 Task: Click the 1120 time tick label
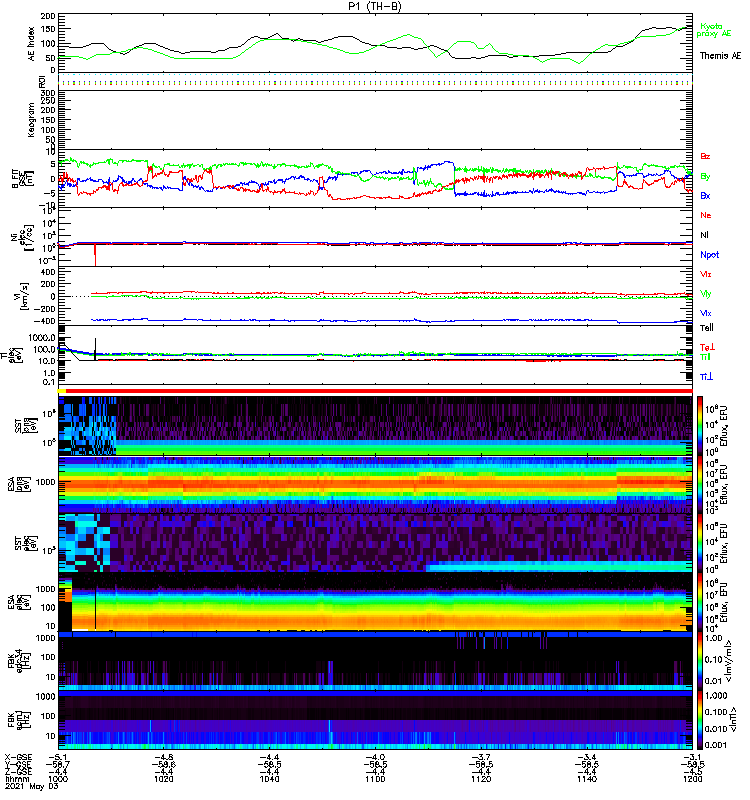pyautogui.click(x=481, y=779)
